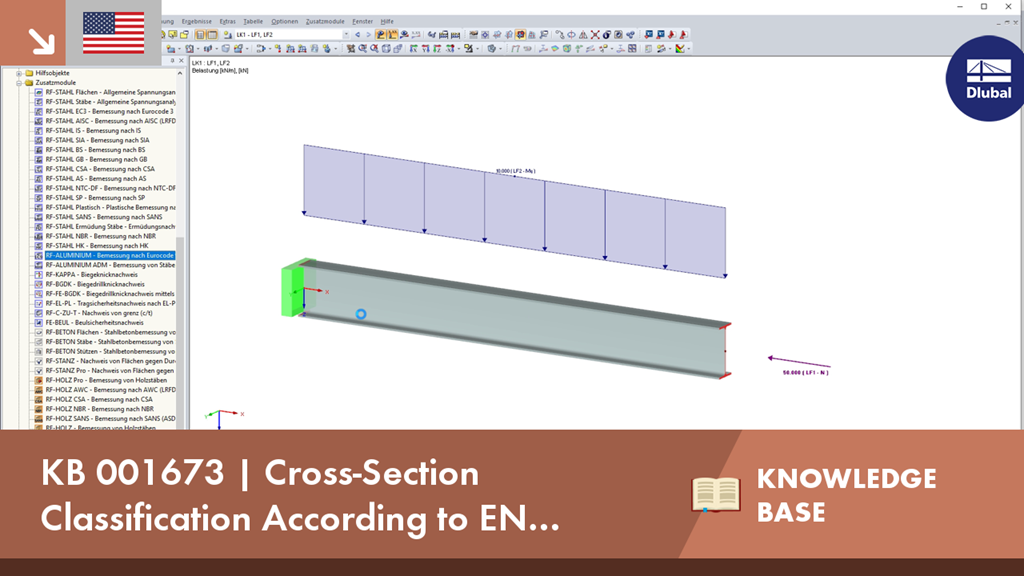Open the Tabelle menu

click(253, 22)
